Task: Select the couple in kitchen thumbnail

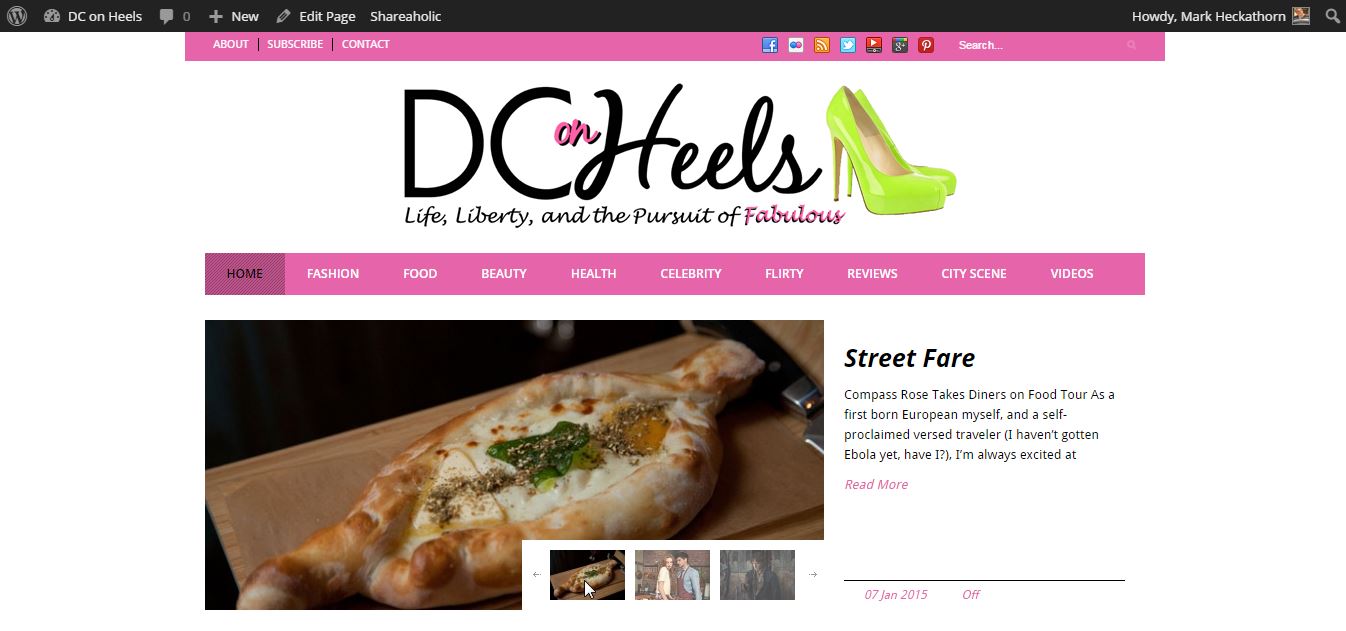Action: [672, 575]
